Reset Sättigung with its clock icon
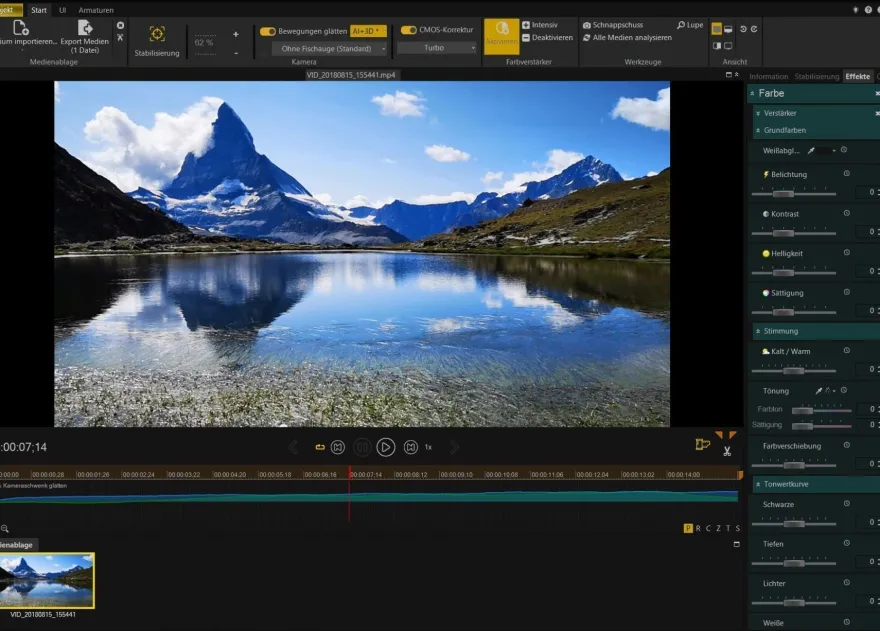 847,292
